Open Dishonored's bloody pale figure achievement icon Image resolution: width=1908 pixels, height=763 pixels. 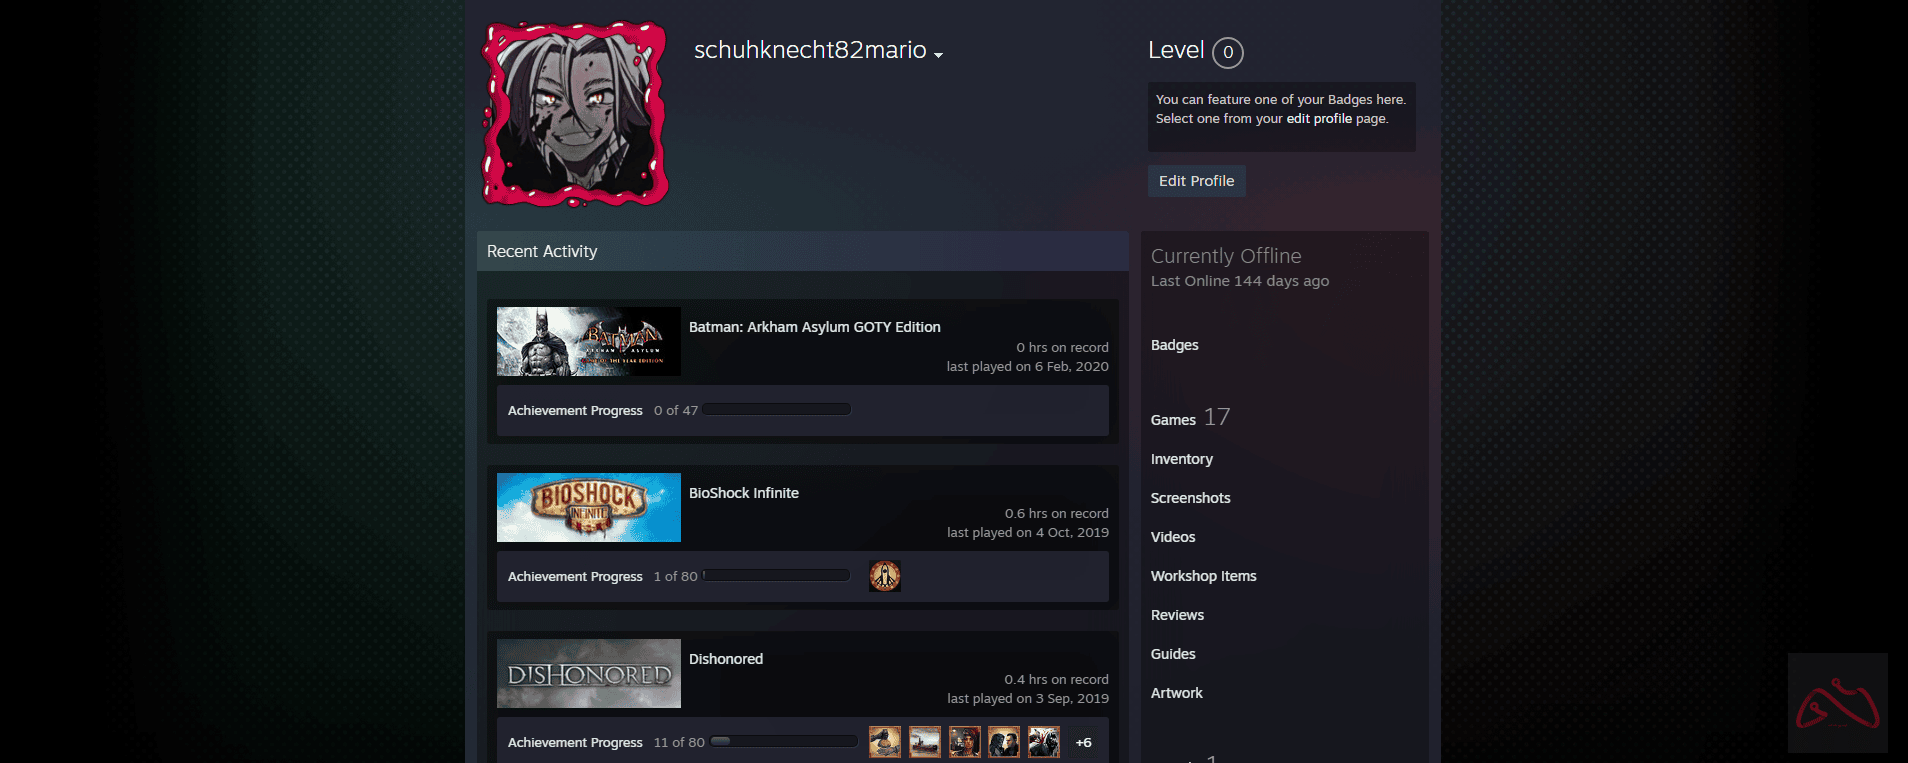coord(1044,742)
